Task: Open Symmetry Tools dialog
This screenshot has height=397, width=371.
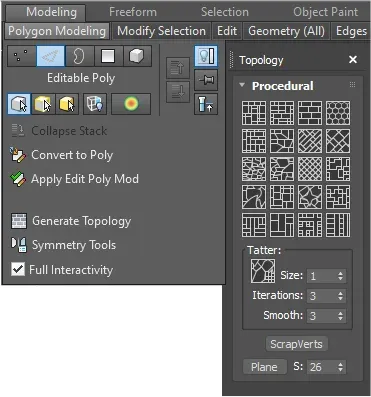Action: tap(63, 245)
